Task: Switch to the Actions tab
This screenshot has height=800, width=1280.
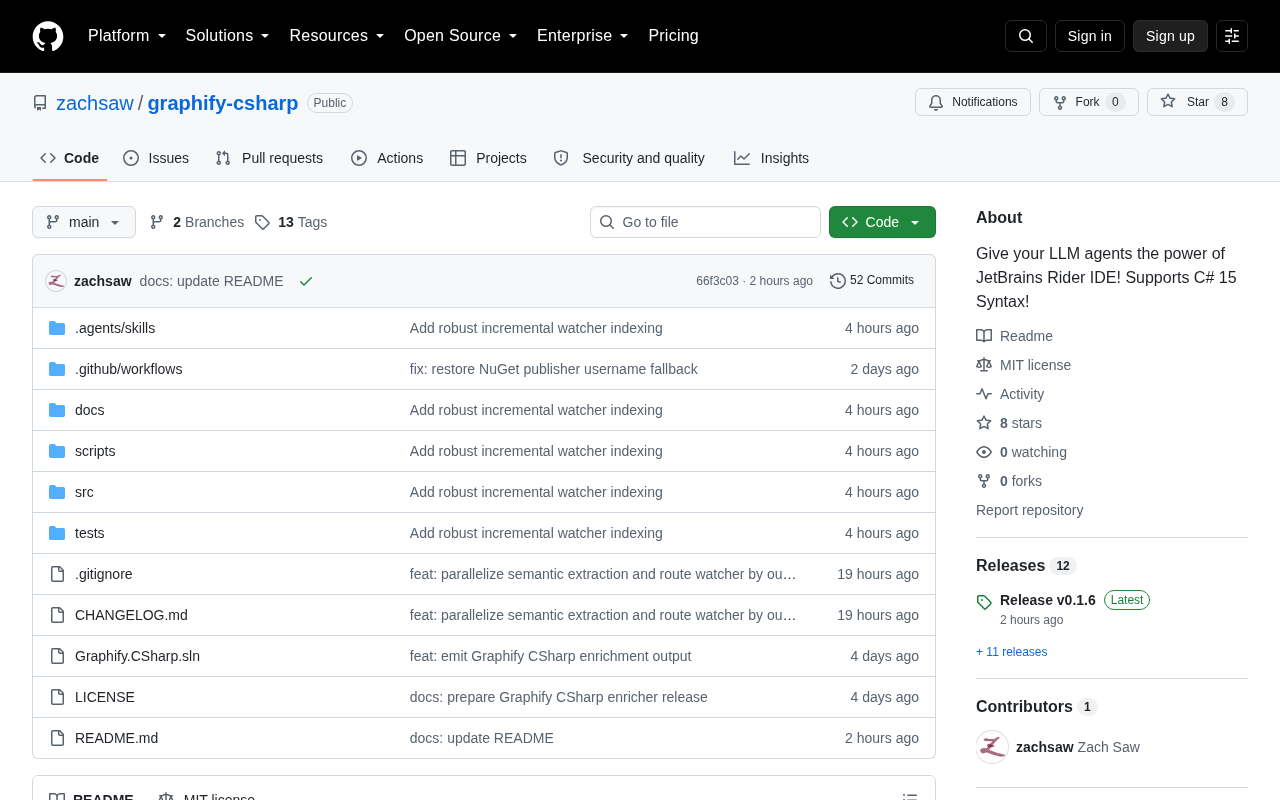Action: coord(387,158)
